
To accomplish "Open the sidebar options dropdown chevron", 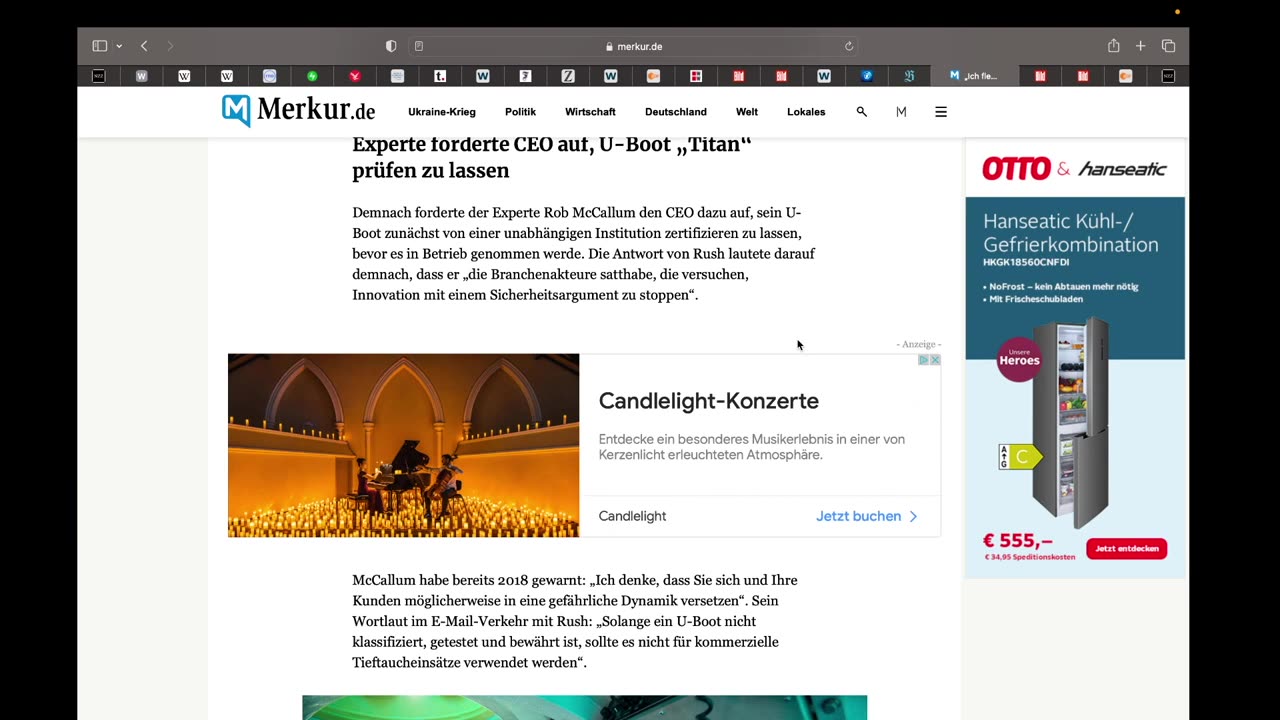I will (x=119, y=46).
